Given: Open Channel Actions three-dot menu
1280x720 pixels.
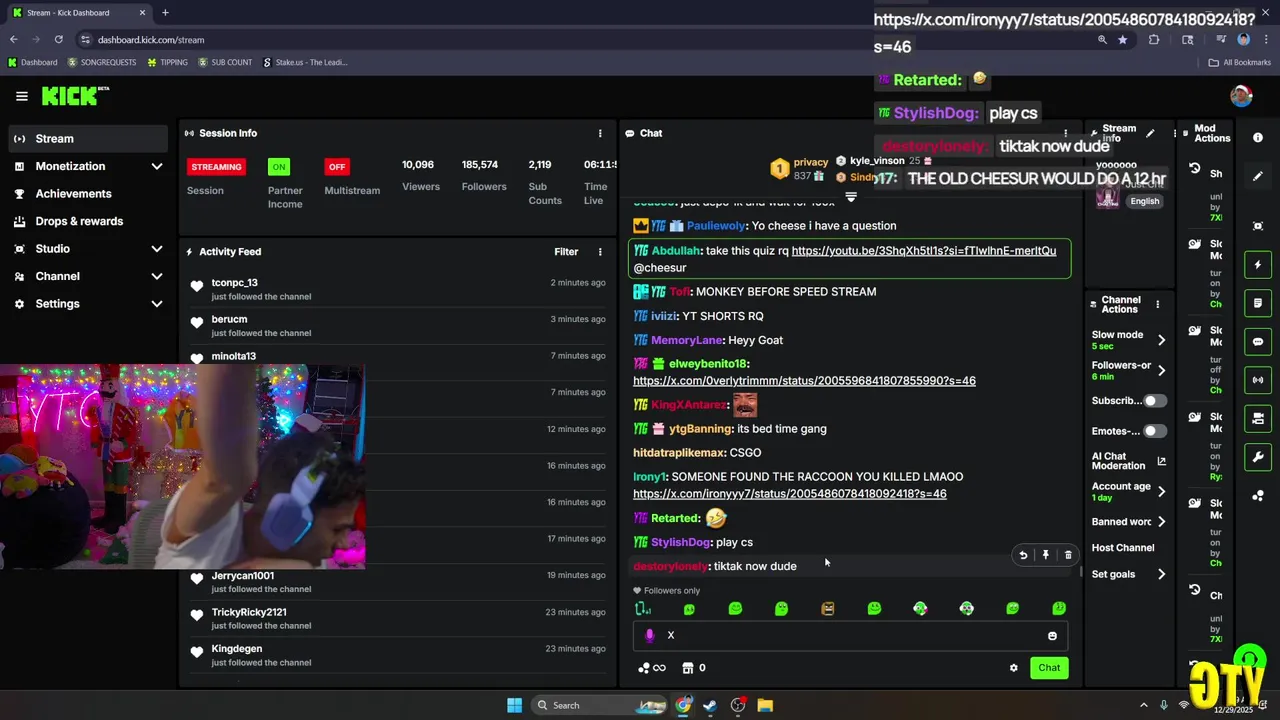Looking at the screenshot, I should point(1157,304).
